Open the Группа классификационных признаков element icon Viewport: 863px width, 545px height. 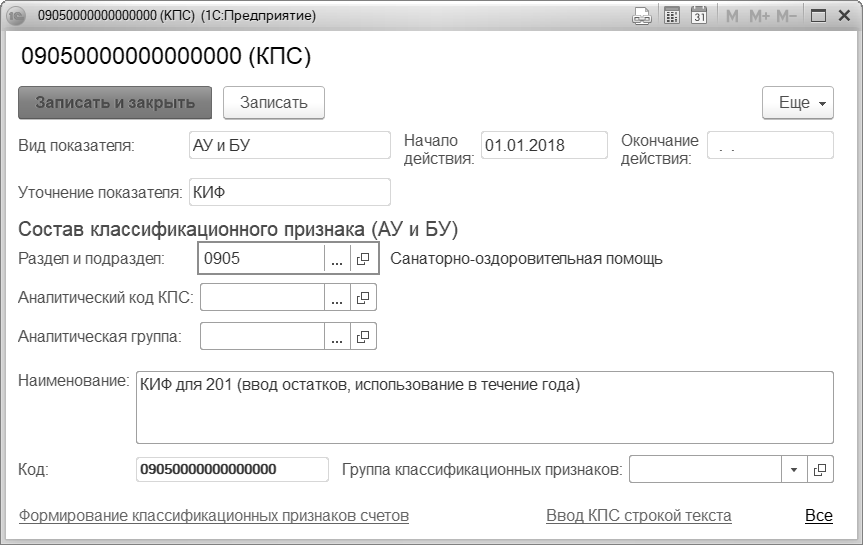820,470
